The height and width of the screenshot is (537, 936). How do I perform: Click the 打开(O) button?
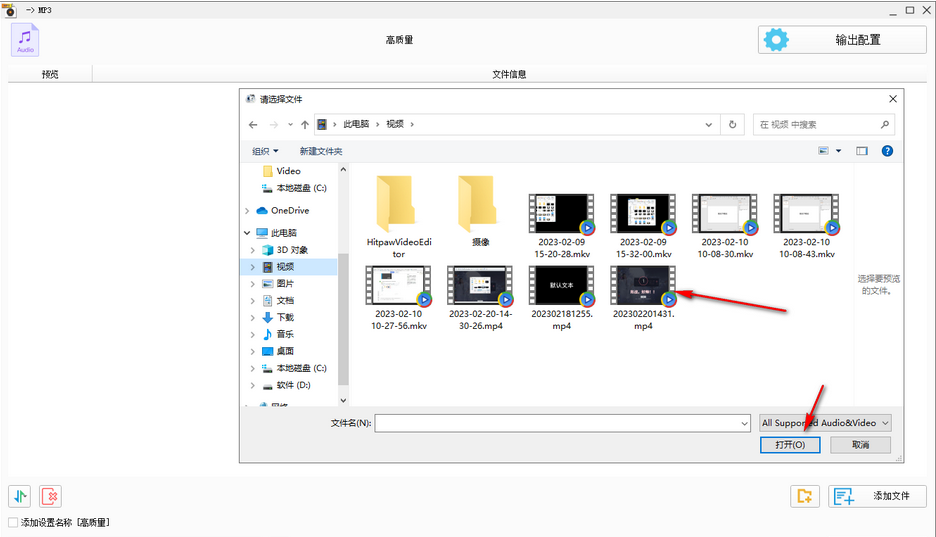(790, 445)
